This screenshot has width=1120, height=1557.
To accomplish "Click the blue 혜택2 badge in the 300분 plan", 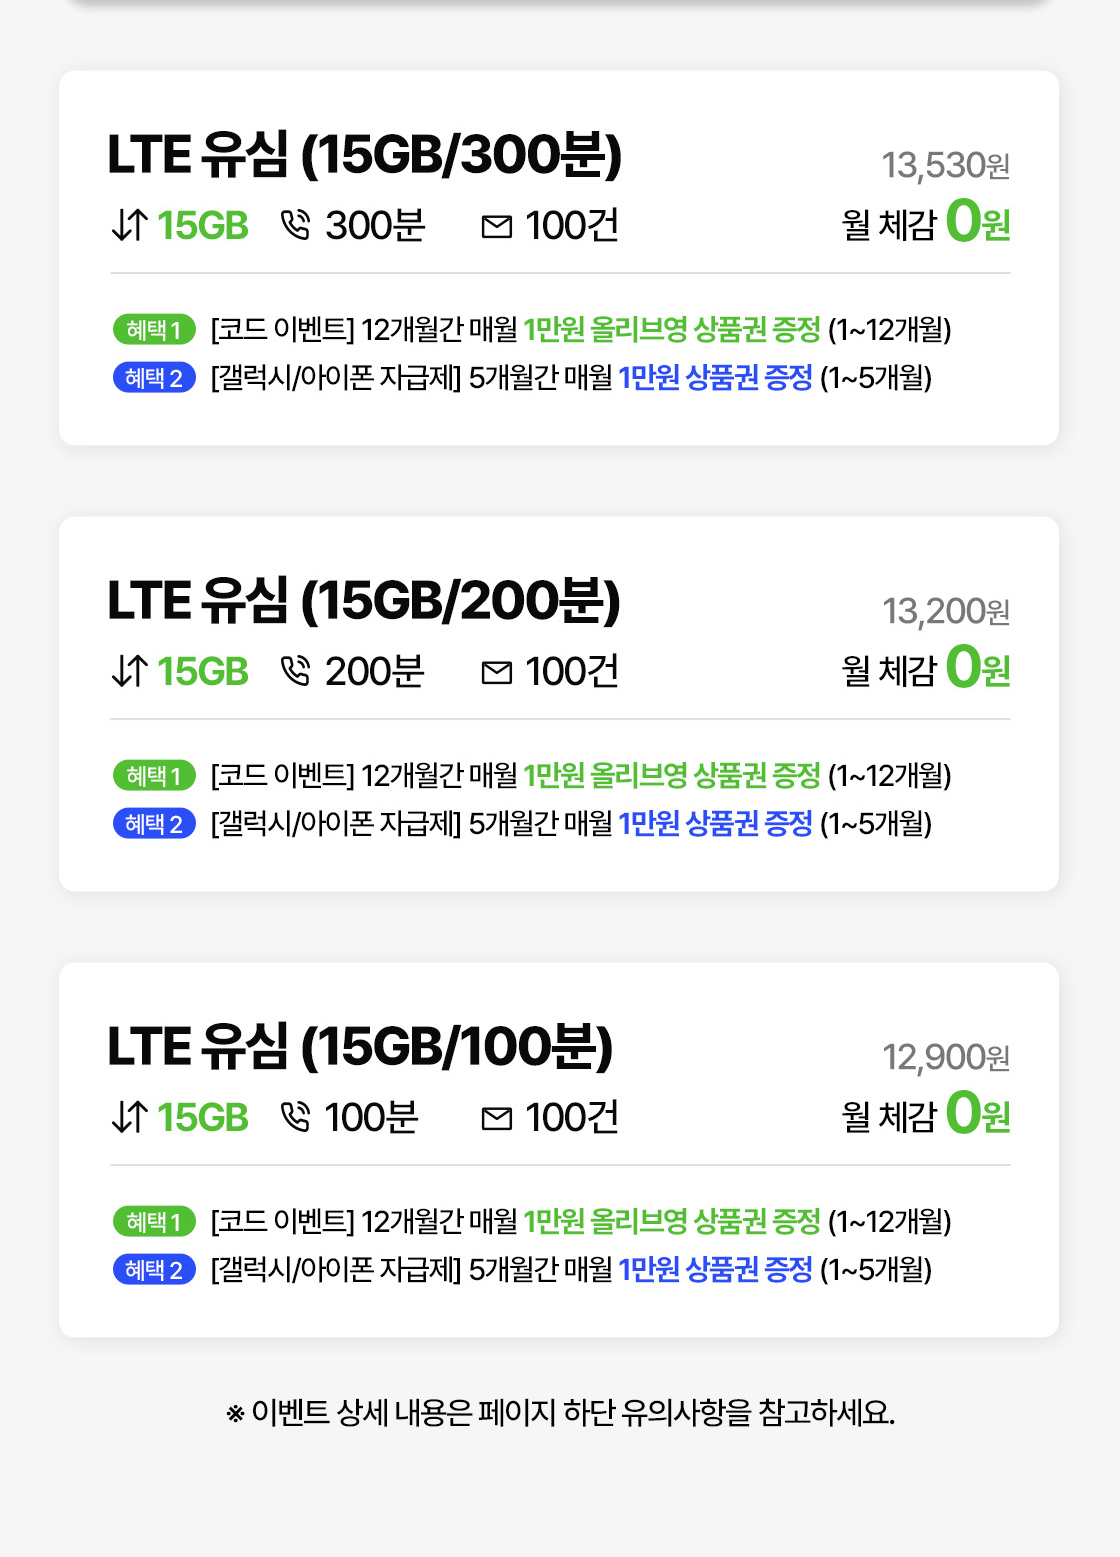I will [154, 378].
